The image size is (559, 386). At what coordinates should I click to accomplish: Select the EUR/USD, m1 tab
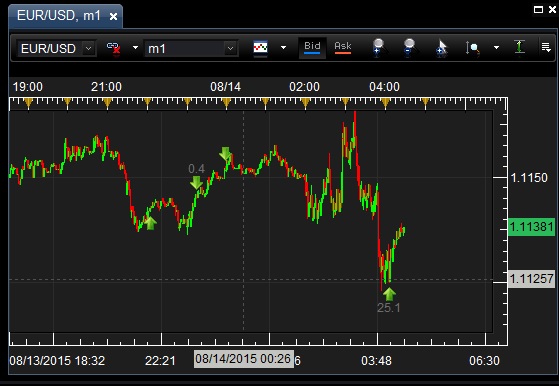59,16
